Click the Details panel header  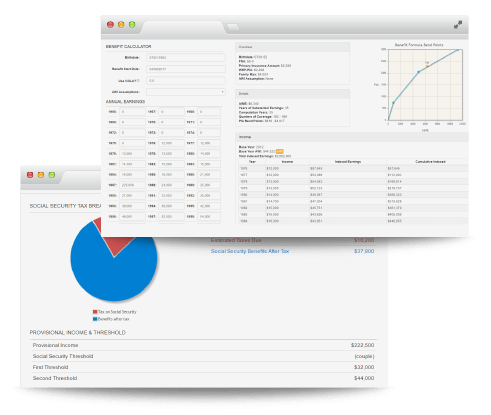(292, 94)
